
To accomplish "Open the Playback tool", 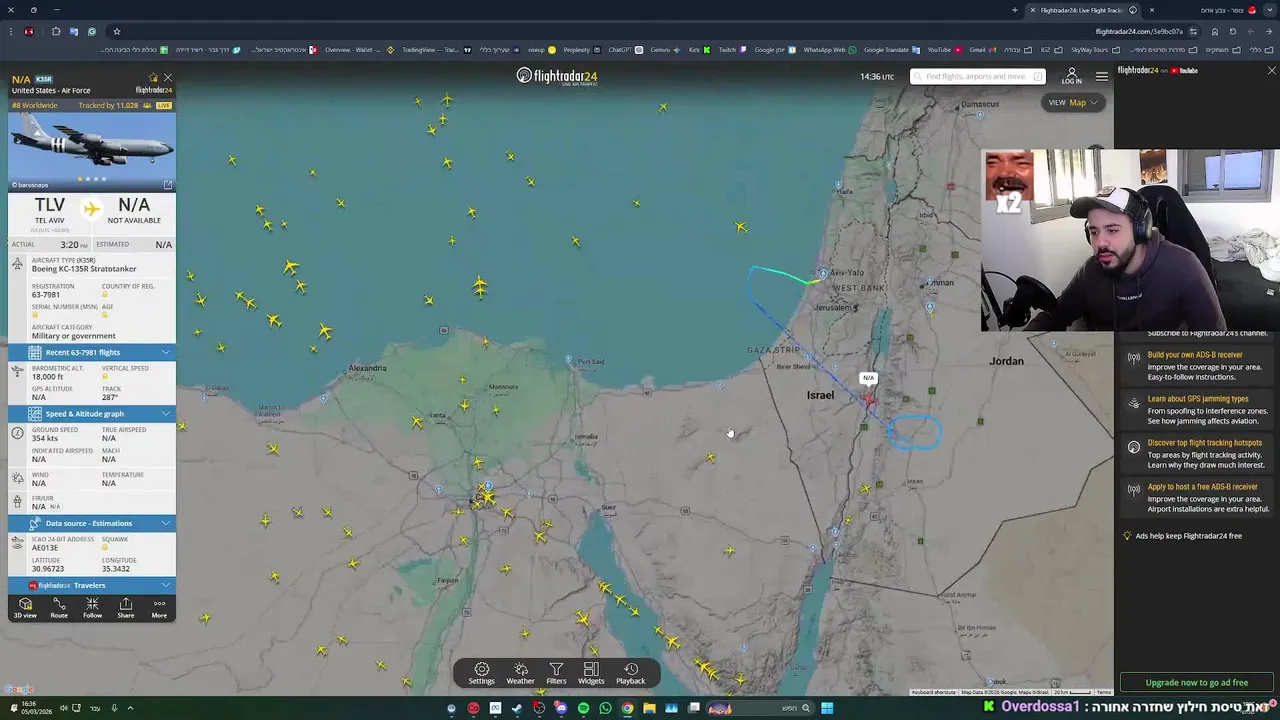I will (631, 673).
